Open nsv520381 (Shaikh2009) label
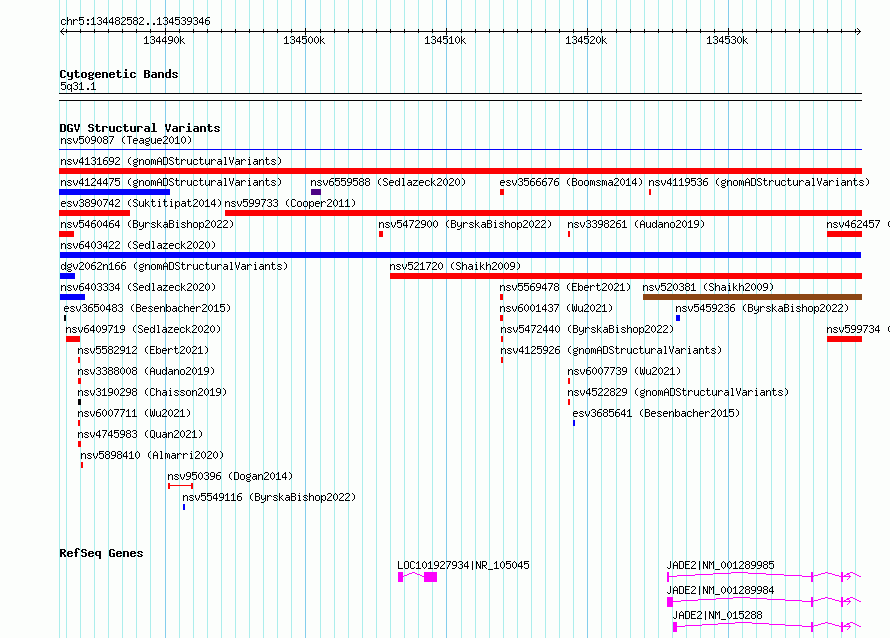This screenshot has width=890, height=638. point(708,287)
